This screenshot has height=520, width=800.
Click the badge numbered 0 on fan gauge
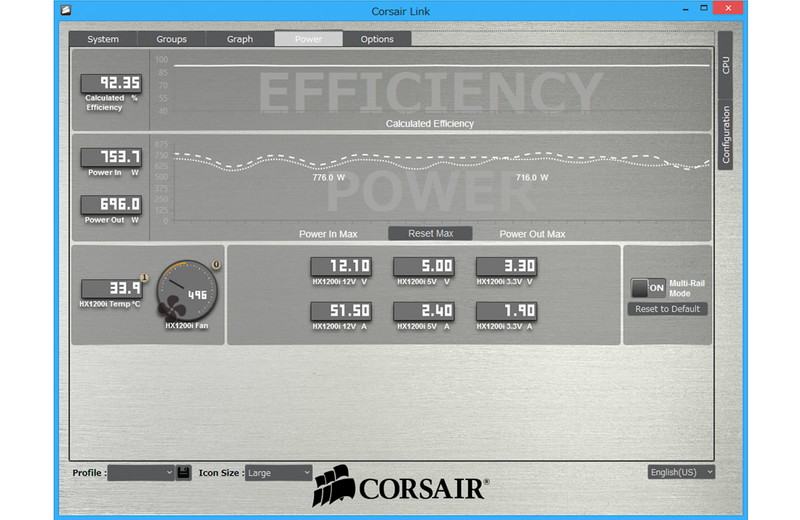click(216, 264)
